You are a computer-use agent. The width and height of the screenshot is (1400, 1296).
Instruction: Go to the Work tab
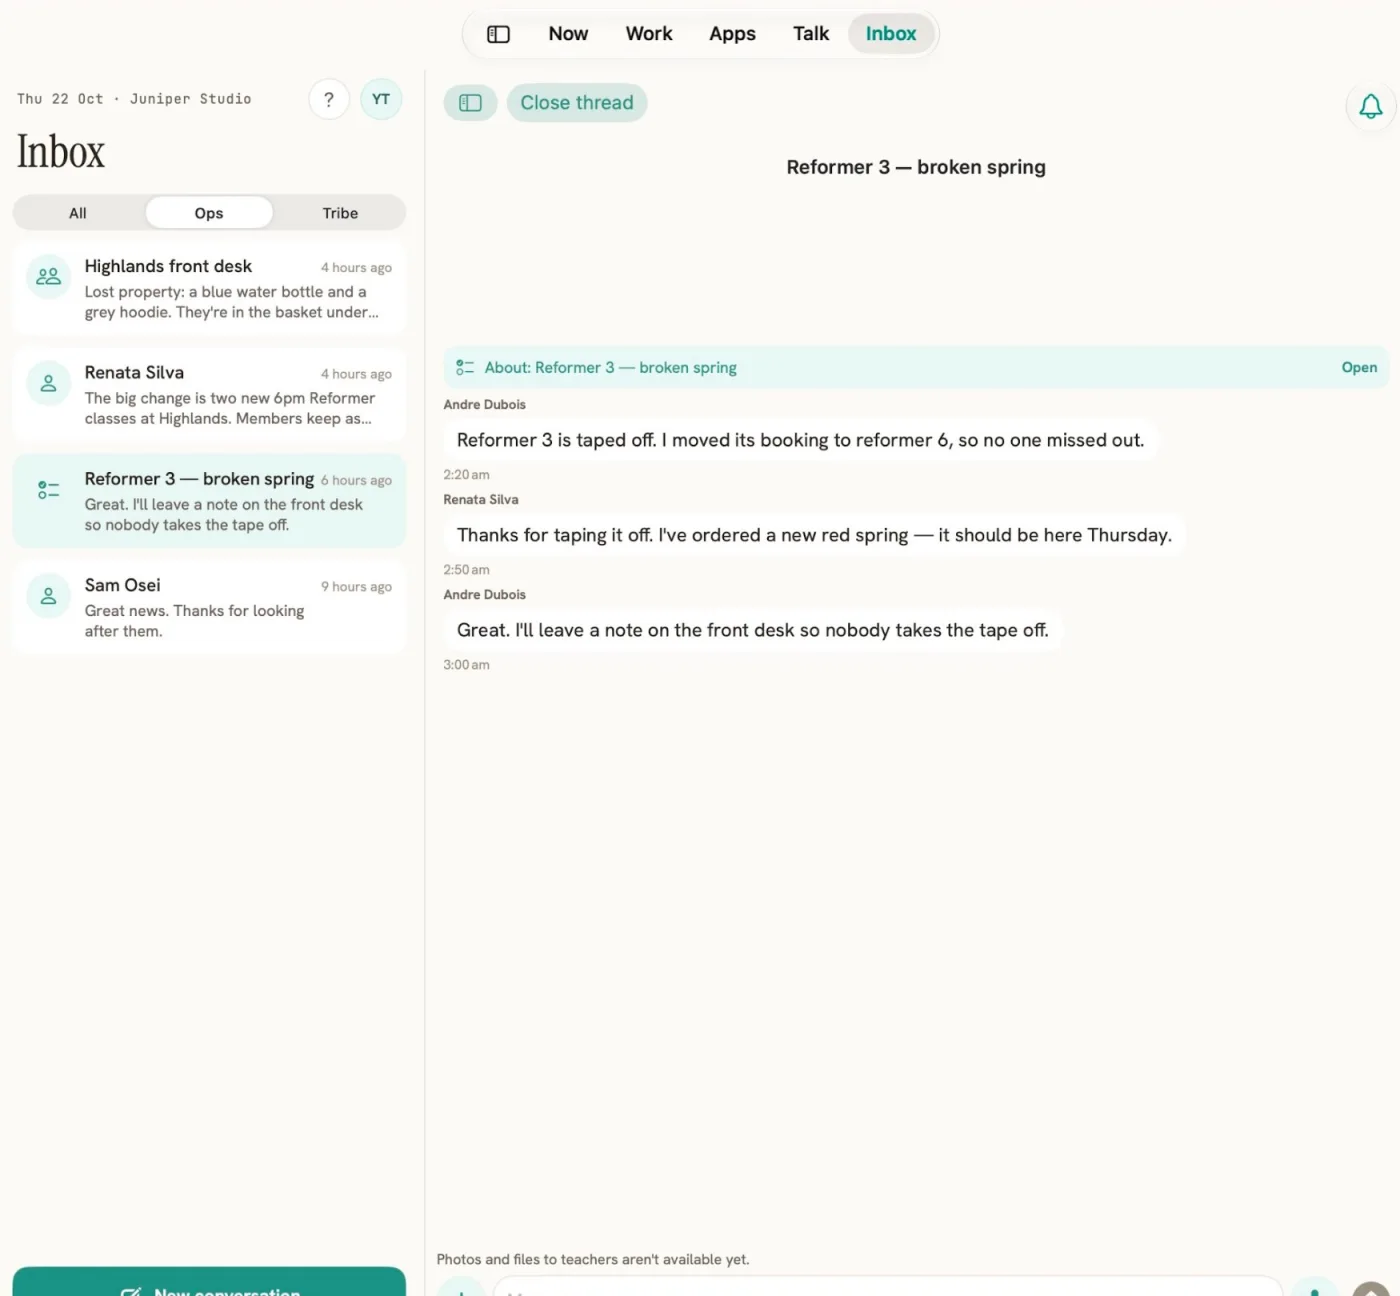tap(649, 34)
